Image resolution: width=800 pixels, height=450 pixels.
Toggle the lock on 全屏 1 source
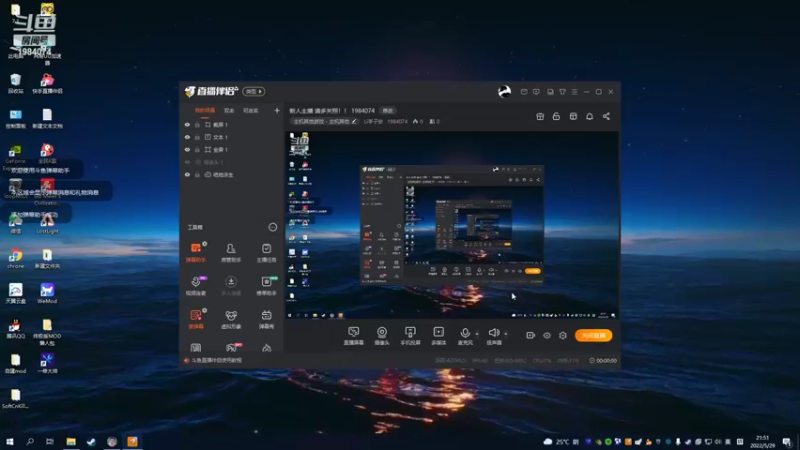(x=197, y=149)
